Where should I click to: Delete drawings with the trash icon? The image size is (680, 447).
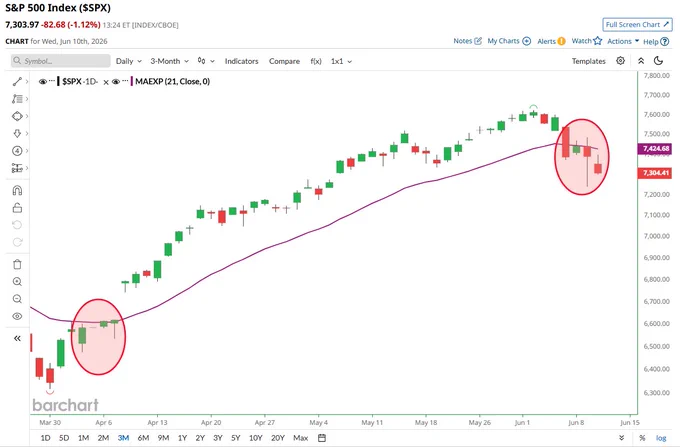click(x=17, y=264)
